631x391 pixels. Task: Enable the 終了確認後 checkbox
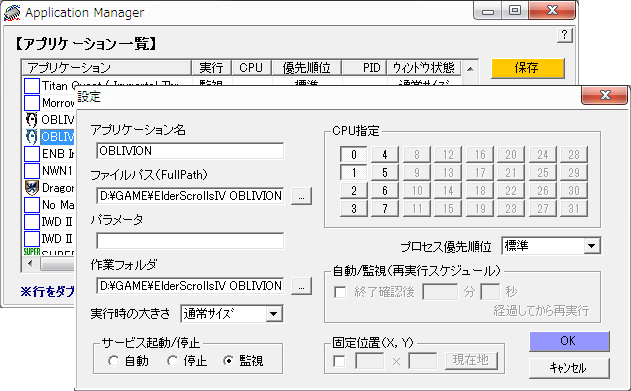340,292
